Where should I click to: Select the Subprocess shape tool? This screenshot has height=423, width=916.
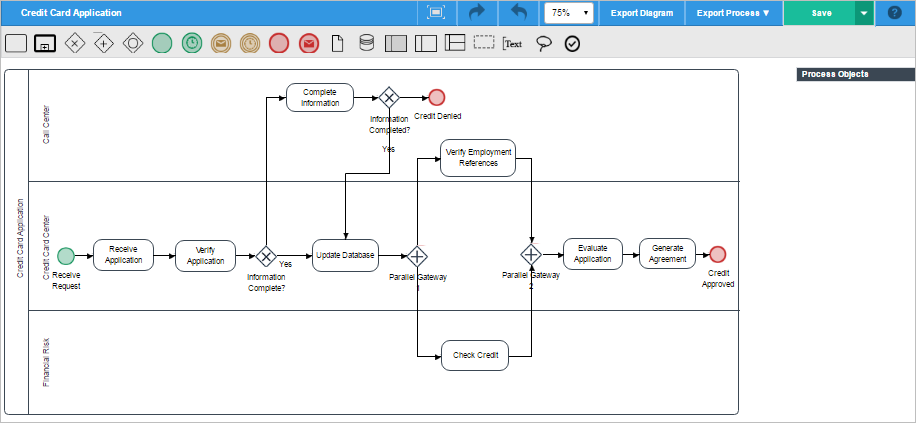(45, 43)
